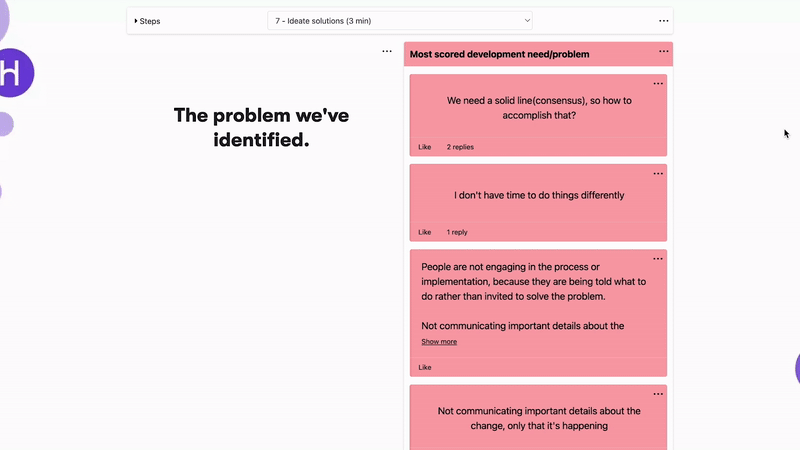Open the top toolbar three-dot options menu
Viewport: 800px width, 450px height.
pos(663,21)
